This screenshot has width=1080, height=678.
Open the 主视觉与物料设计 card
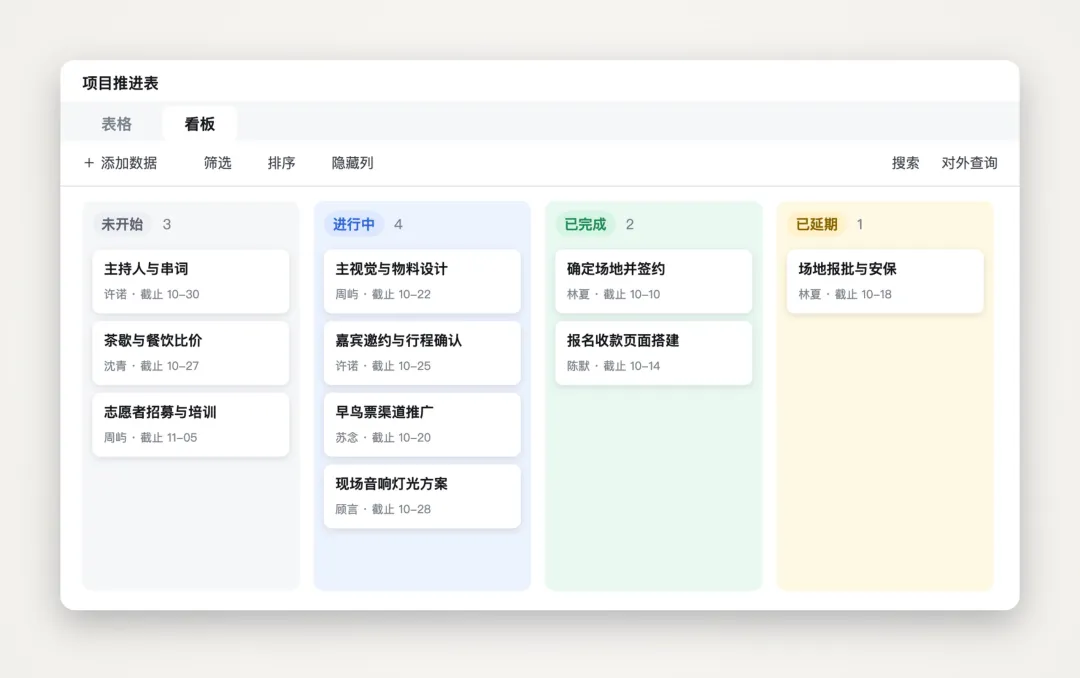[x=422, y=281]
